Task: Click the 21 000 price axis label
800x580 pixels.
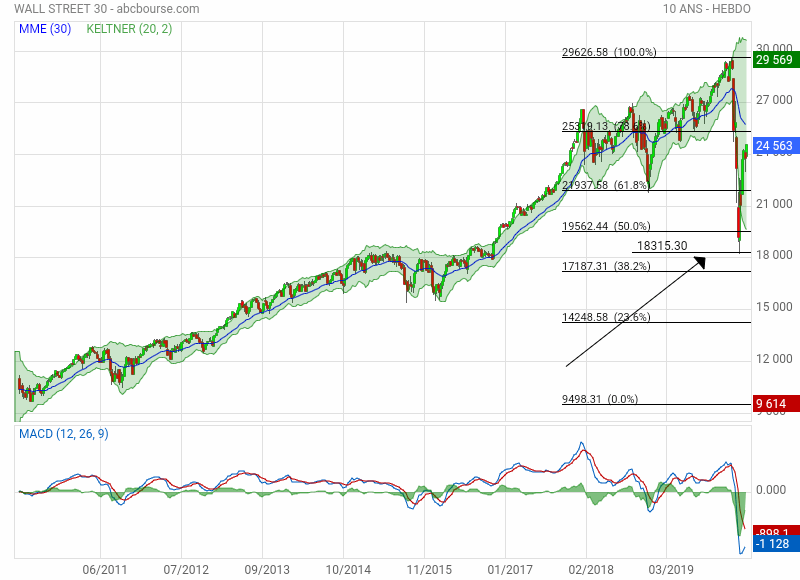Action: (774, 204)
